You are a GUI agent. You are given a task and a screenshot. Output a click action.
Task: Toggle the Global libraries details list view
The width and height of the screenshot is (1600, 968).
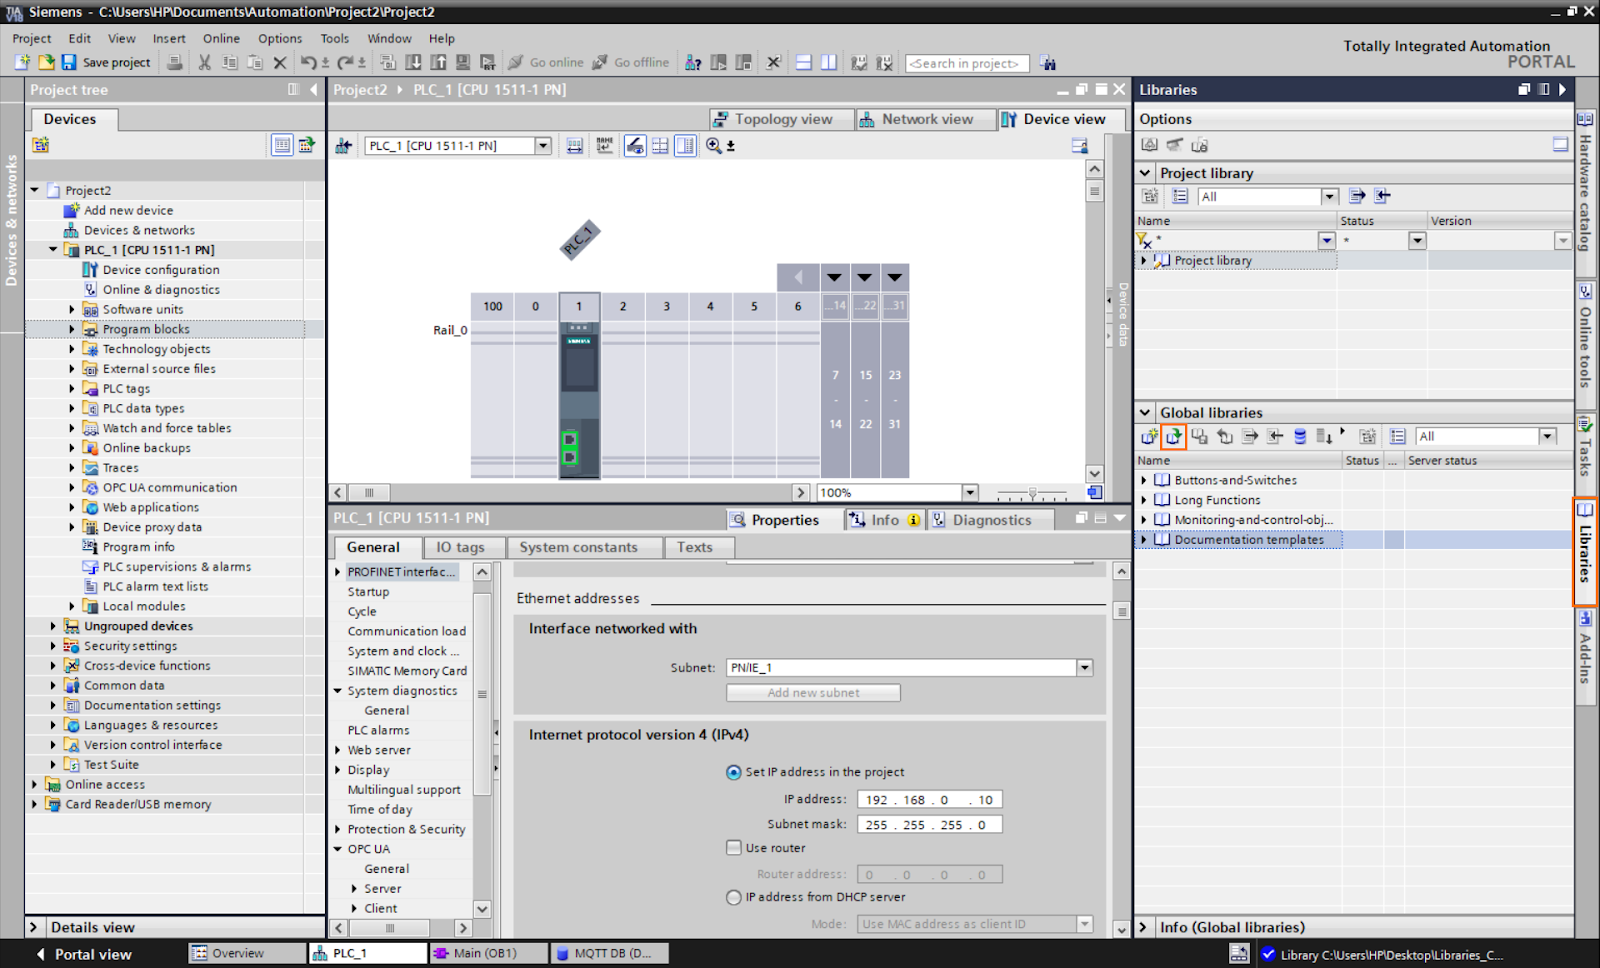coord(1398,436)
